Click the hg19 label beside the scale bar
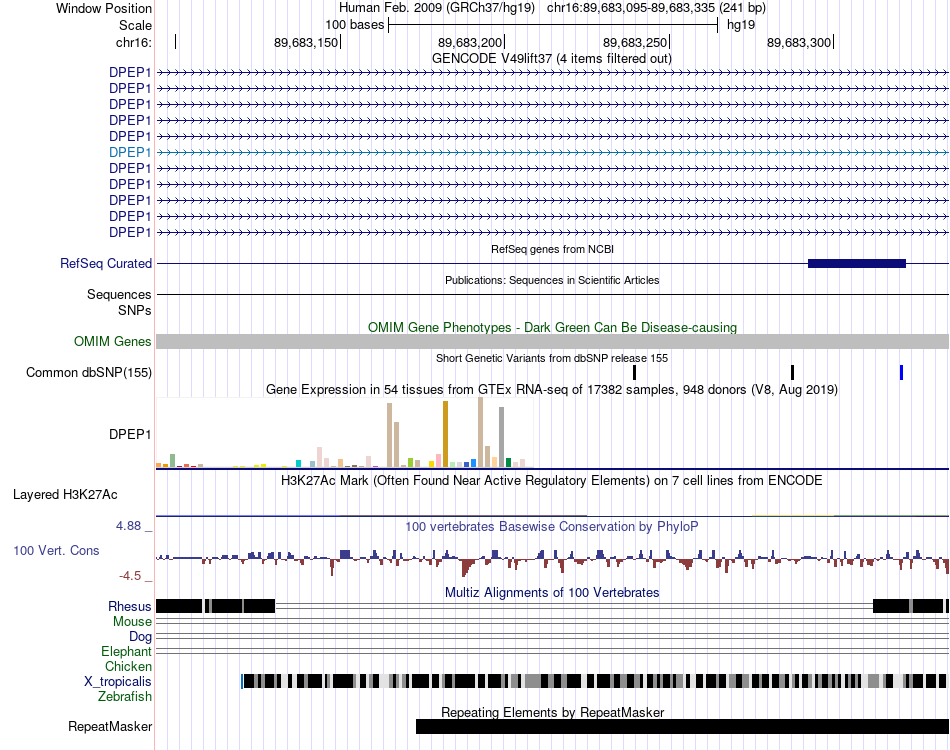The height and width of the screenshot is (750, 950). tap(741, 25)
